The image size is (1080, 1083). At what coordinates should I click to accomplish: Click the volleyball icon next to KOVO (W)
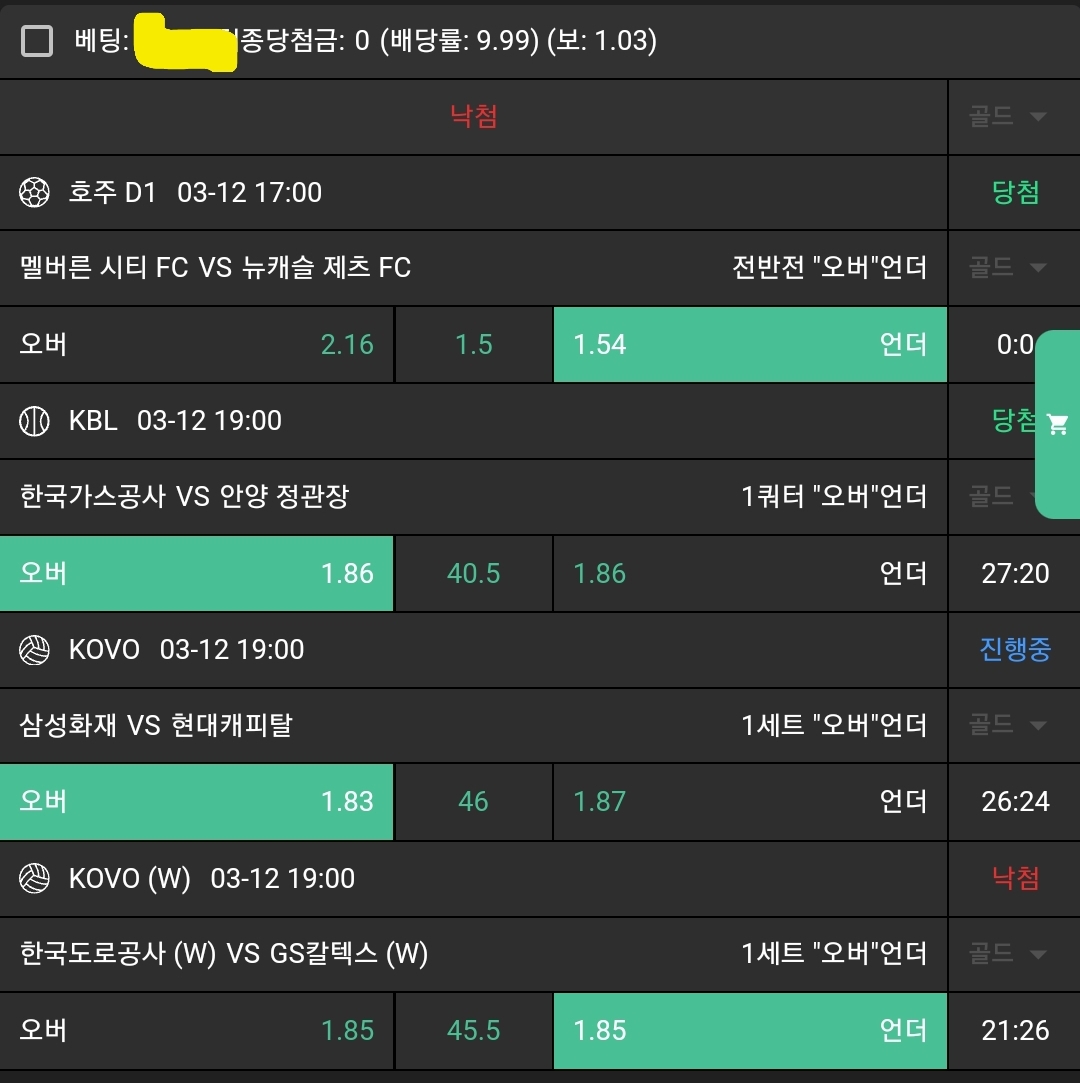tap(35, 879)
